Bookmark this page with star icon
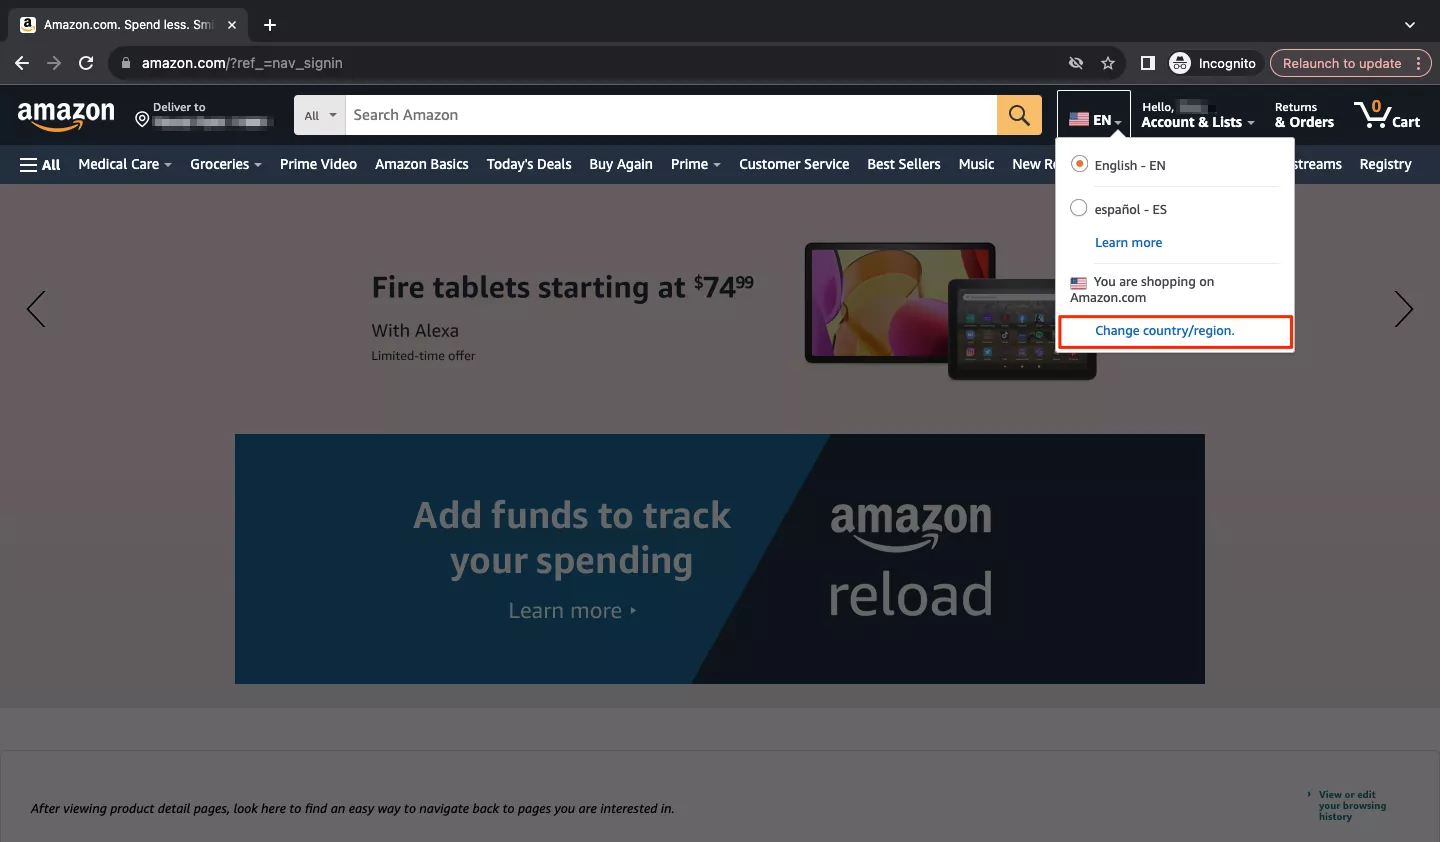The height and width of the screenshot is (842, 1440). pos(1108,63)
